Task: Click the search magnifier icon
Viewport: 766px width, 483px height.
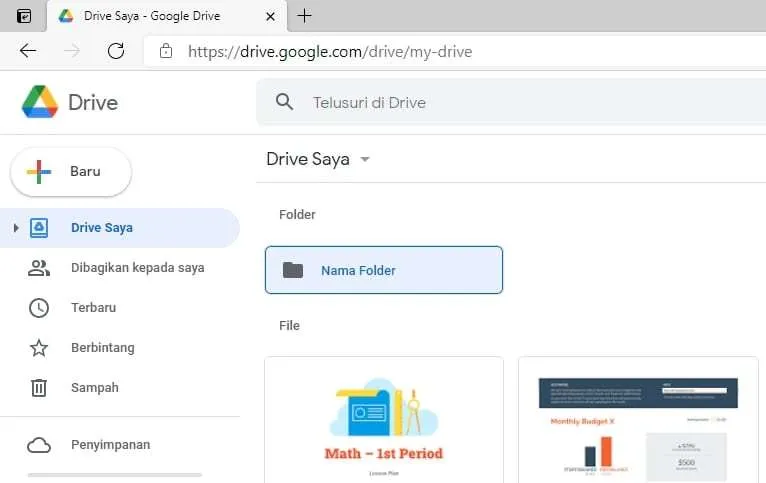Action: (x=284, y=102)
